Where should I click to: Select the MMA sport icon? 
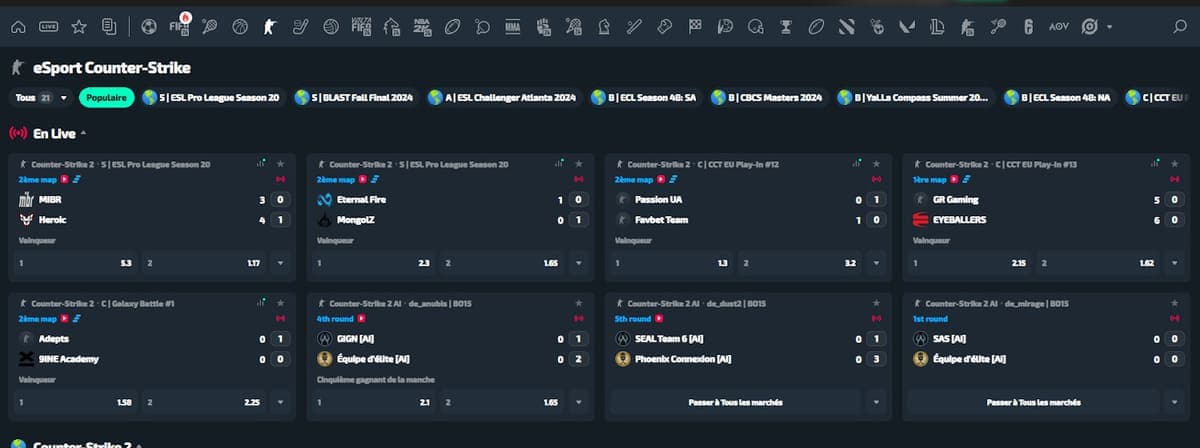click(x=513, y=25)
